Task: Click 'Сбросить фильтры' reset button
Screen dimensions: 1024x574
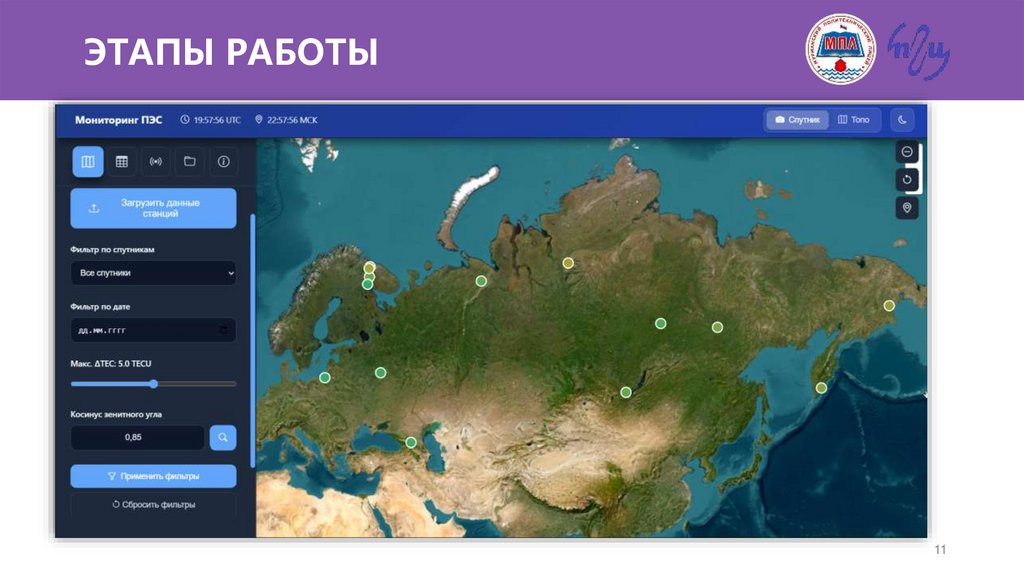Action: click(153, 504)
